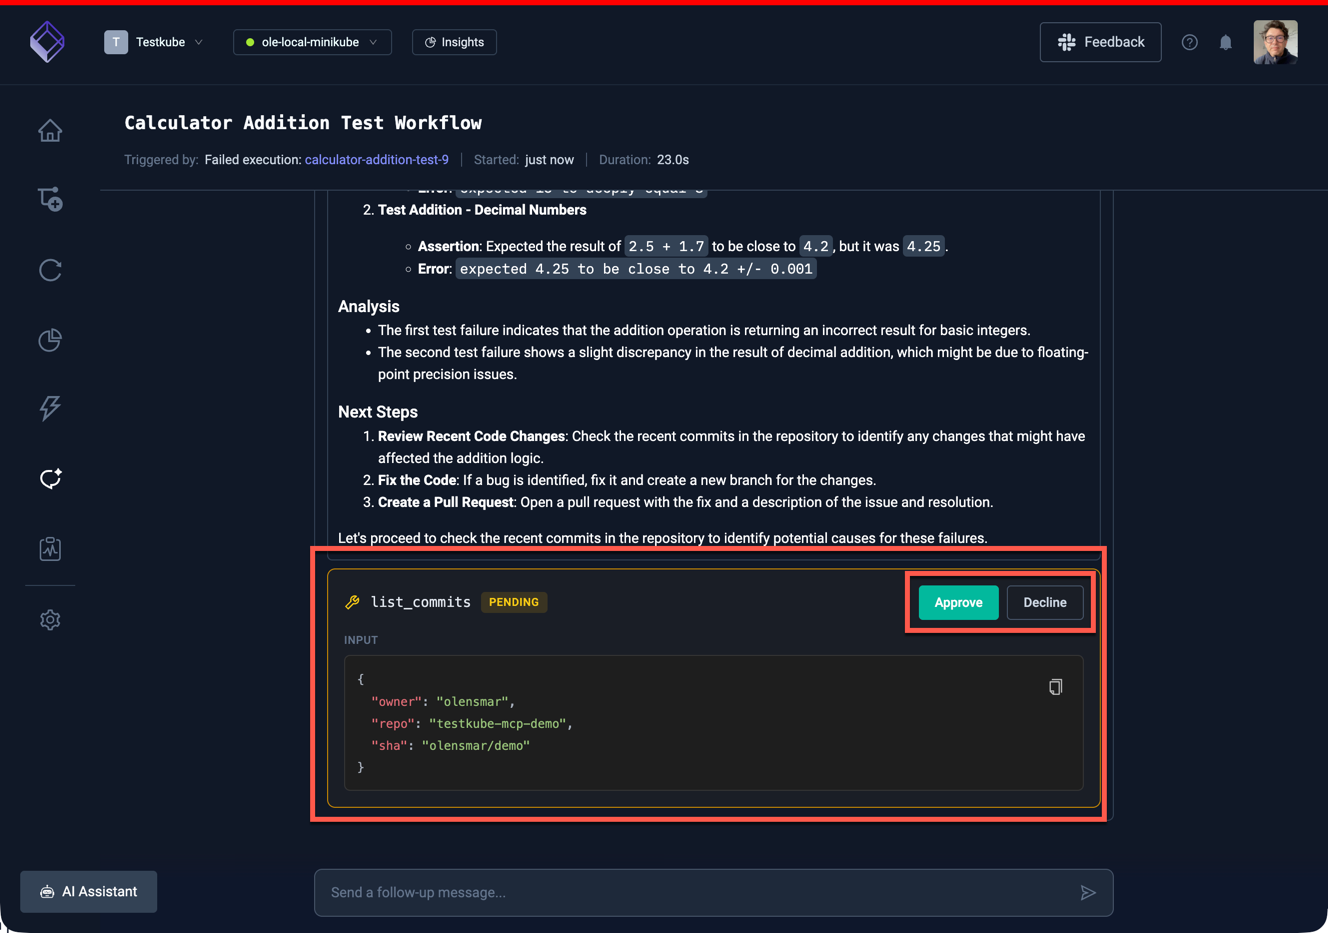Select the active AI agent sidebar icon
1328x933 pixels.
(x=50, y=478)
